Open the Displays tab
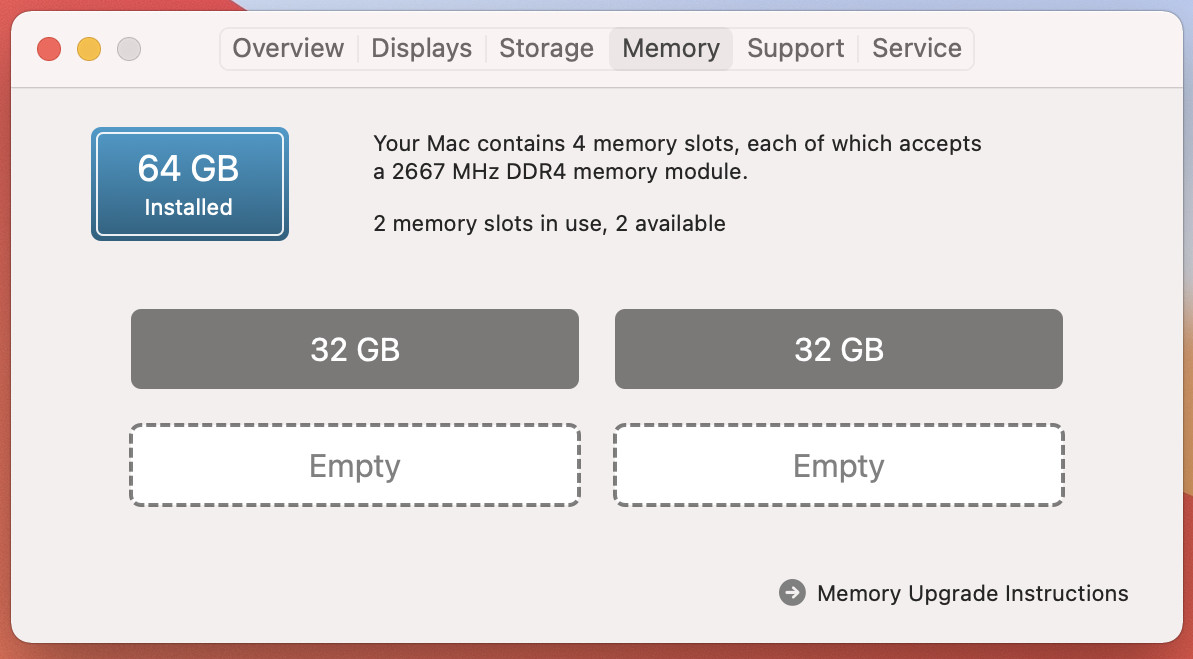The height and width of the screenshot is (659, 1193). click(x=422, y=49)
